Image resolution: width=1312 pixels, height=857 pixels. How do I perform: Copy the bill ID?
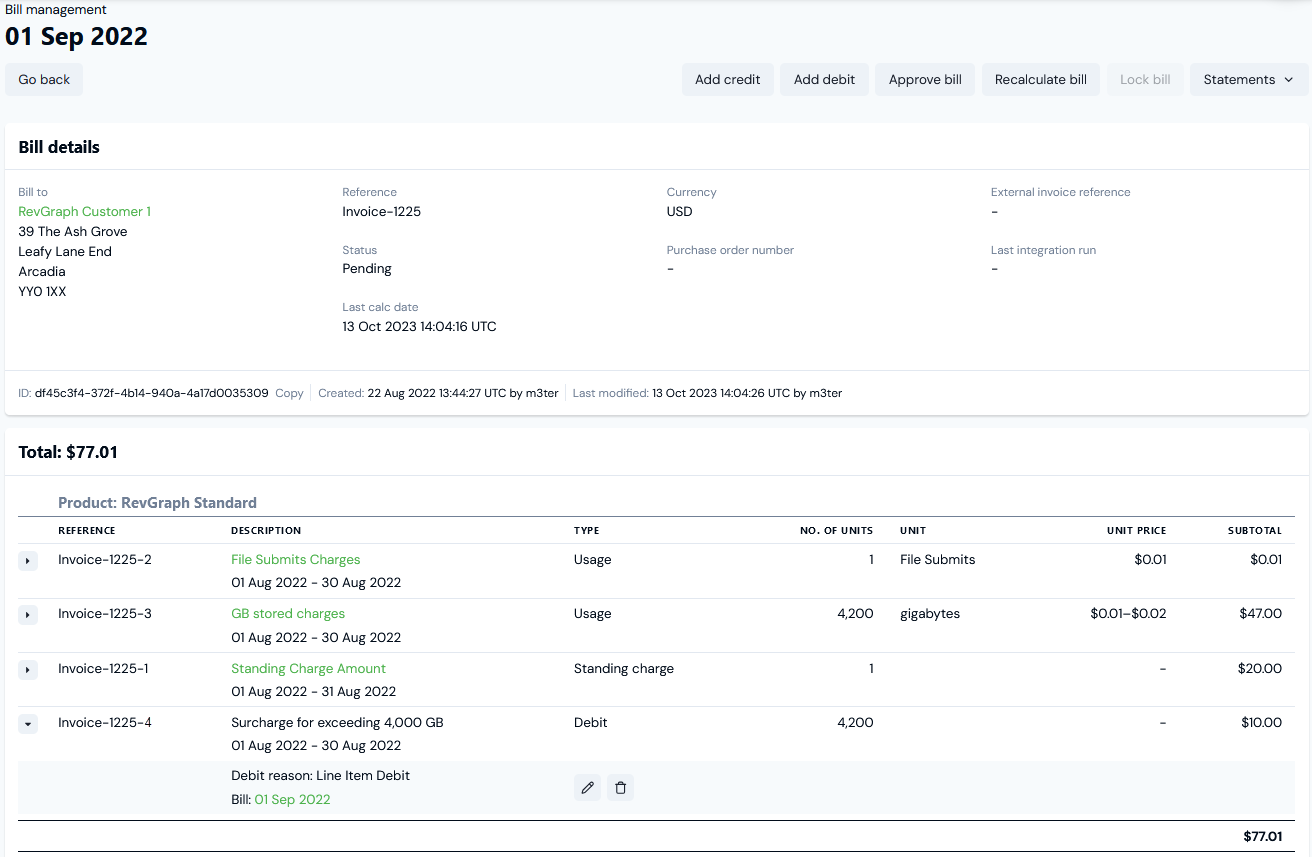coord(289,393)
